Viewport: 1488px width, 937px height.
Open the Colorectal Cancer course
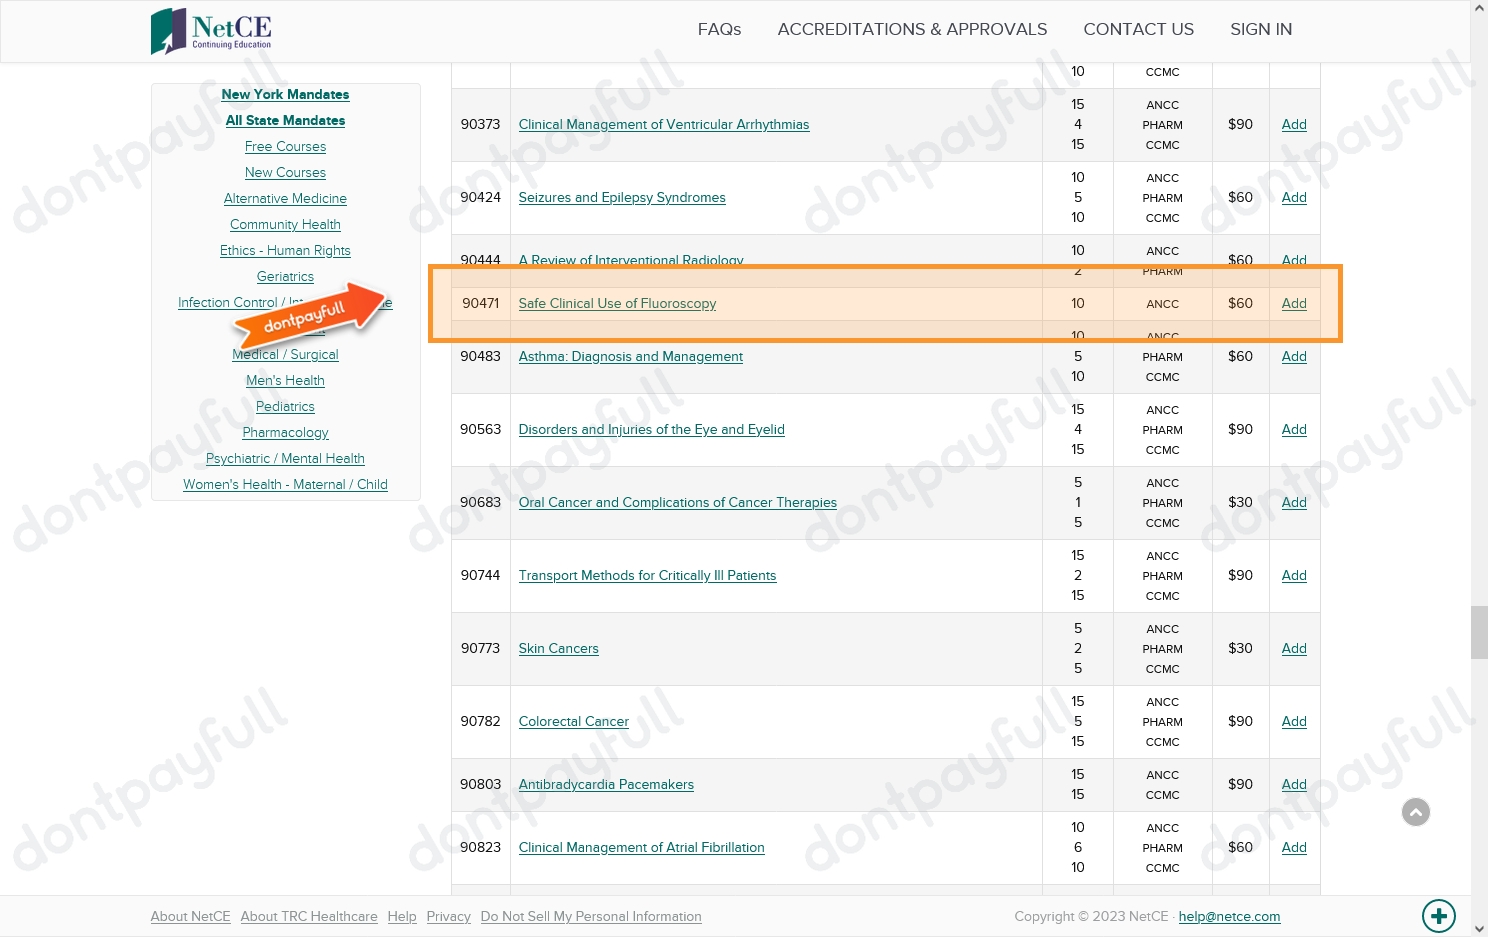click(573, 721)
